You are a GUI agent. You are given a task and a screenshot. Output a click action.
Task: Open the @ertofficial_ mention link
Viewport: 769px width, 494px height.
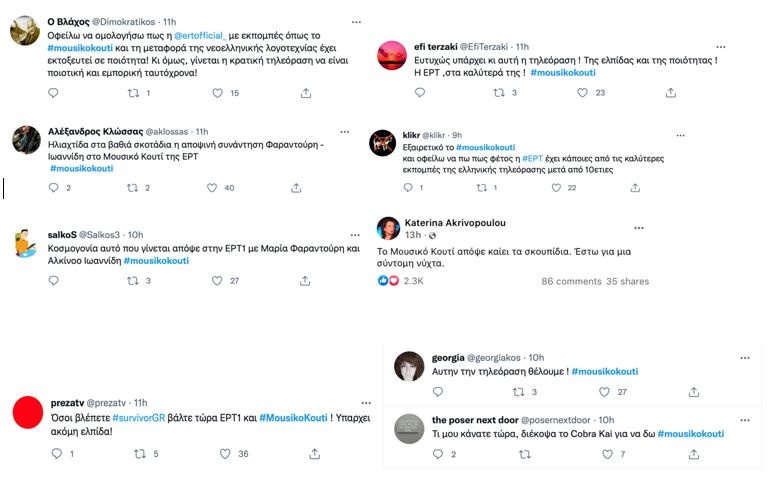[208, 36]
